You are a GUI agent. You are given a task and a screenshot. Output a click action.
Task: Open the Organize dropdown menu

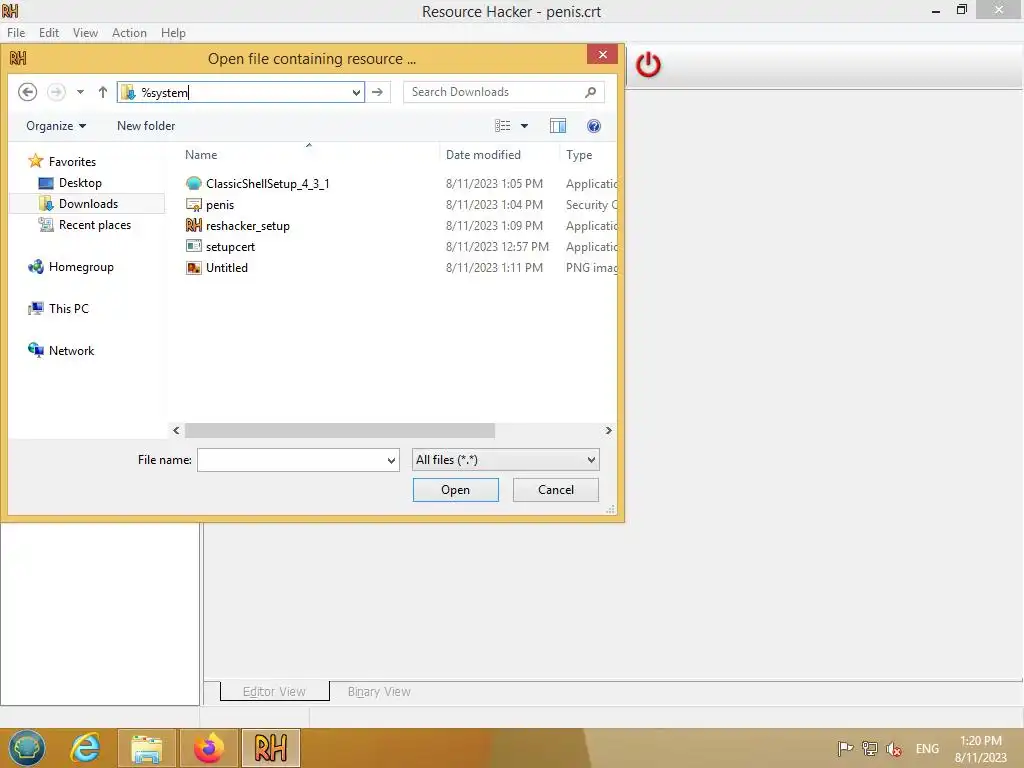pos(56,126)
